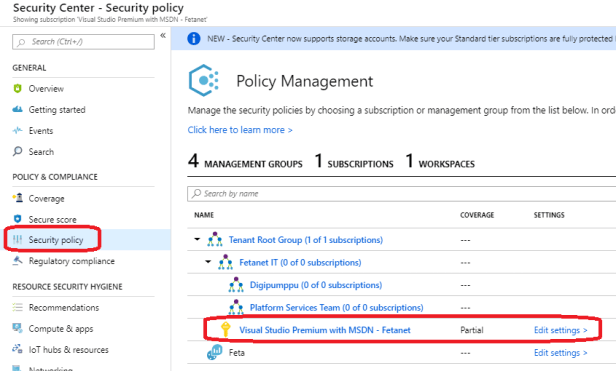Open Overview in the sidebar
Viewport: 616px width, 371px height.
tap(46, 89)
